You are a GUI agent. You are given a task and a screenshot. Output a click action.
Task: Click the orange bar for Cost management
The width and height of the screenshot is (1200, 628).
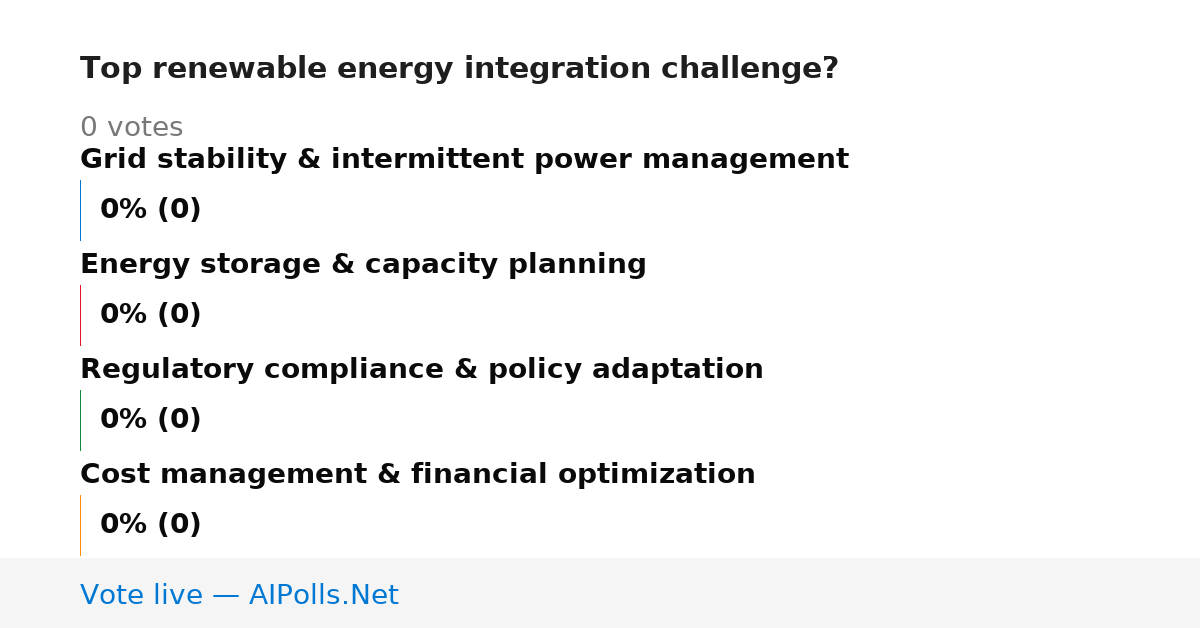tap(80, 525)
